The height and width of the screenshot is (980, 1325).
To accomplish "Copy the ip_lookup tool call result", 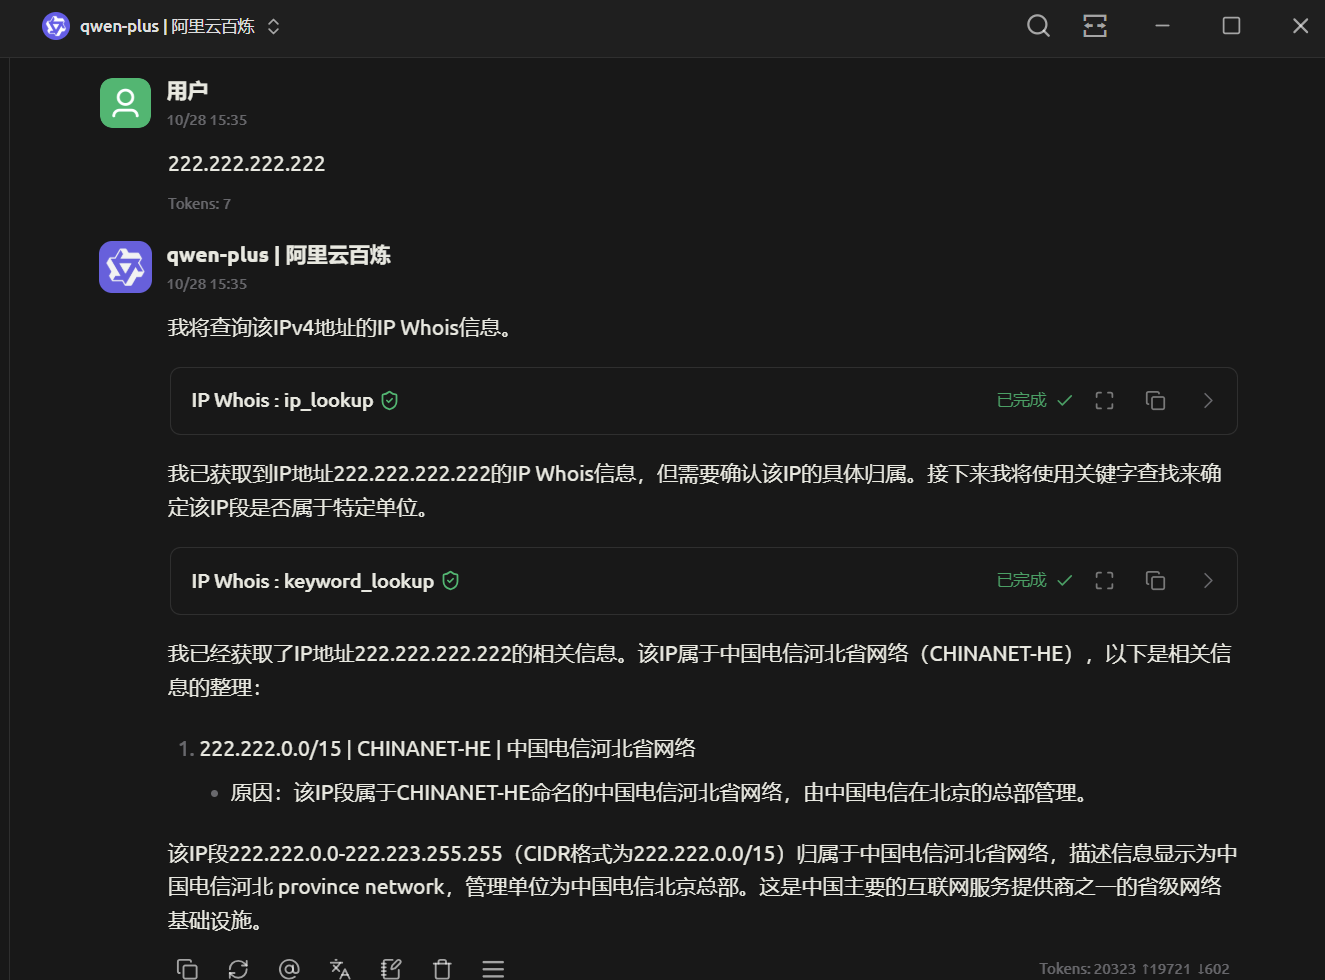I will point(1155,400).
